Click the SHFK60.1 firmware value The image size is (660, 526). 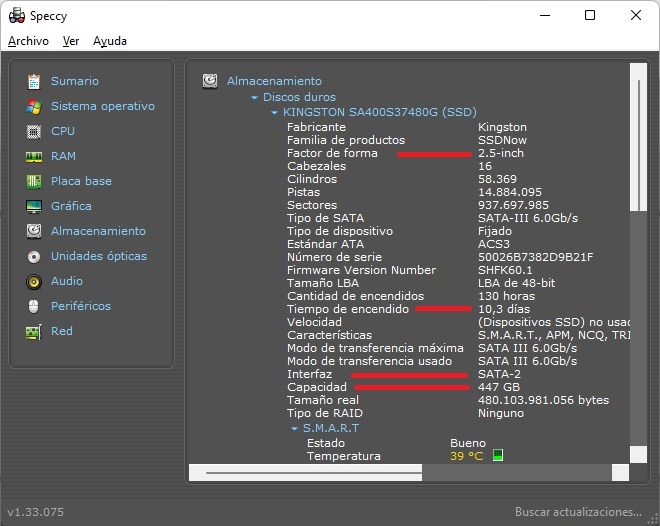point(505,270)
